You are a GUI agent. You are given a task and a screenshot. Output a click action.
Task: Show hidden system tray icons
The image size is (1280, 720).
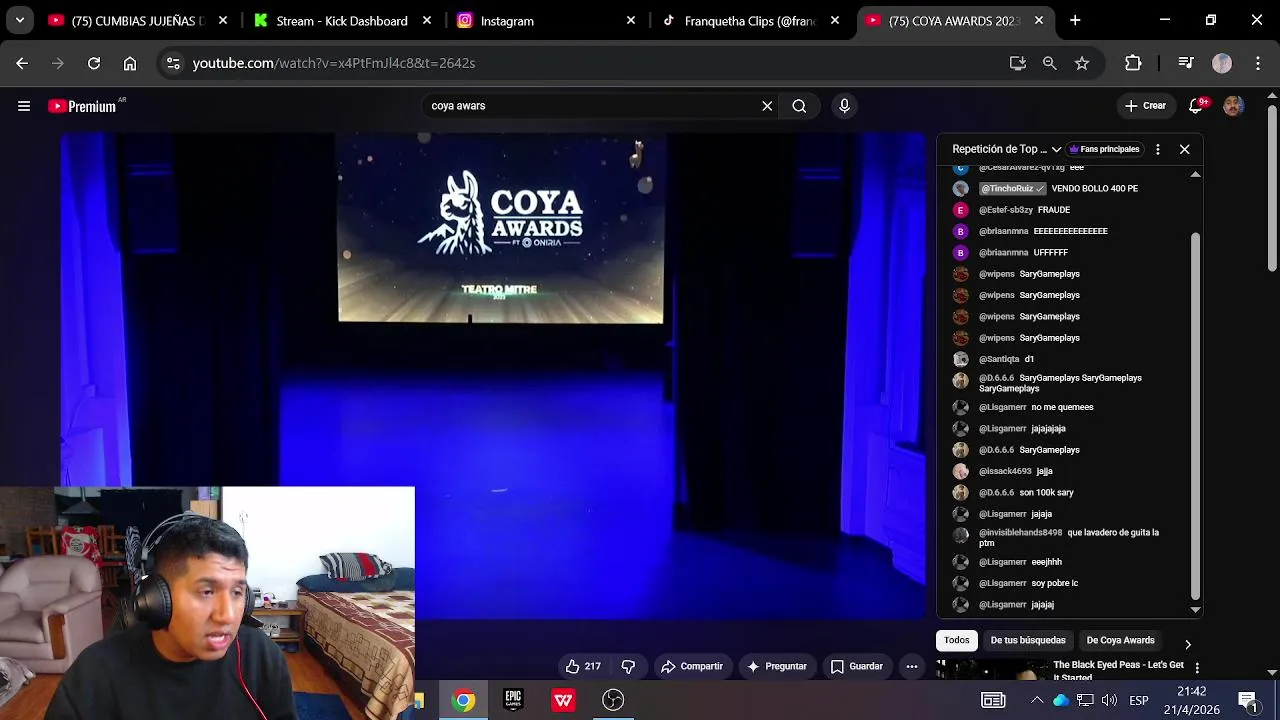(1037, 700)
